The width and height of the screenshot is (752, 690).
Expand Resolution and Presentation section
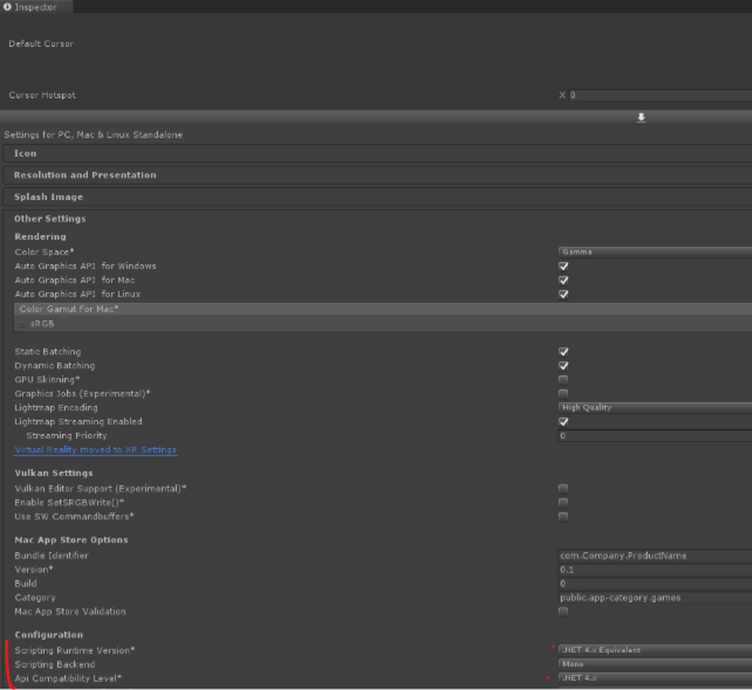click(x=85, y=175)
